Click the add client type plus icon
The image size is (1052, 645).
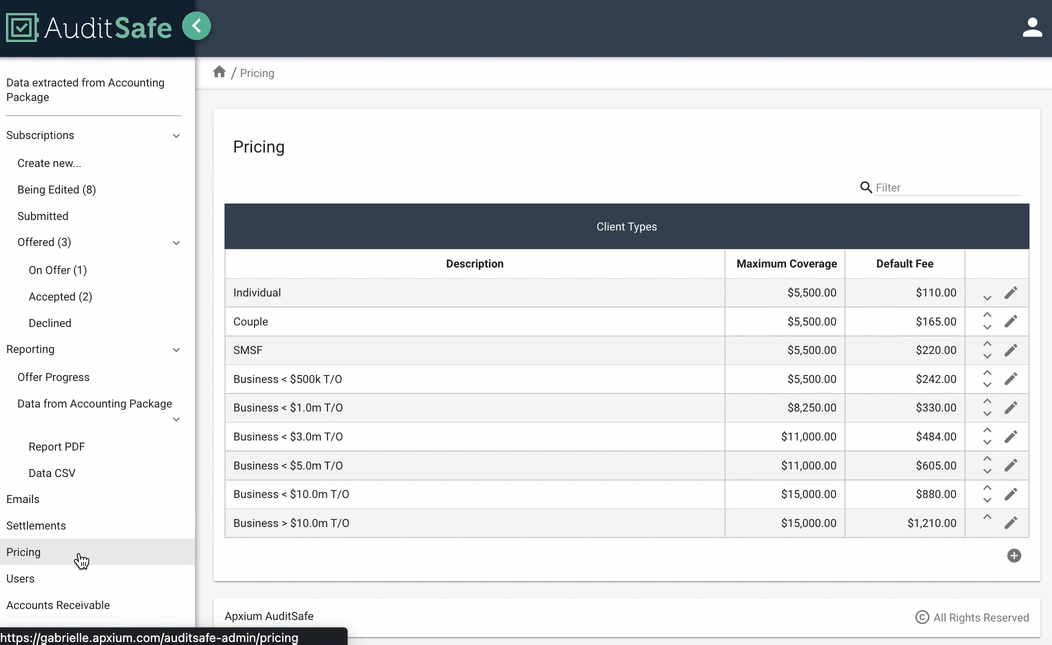[x=1013, y=555]
